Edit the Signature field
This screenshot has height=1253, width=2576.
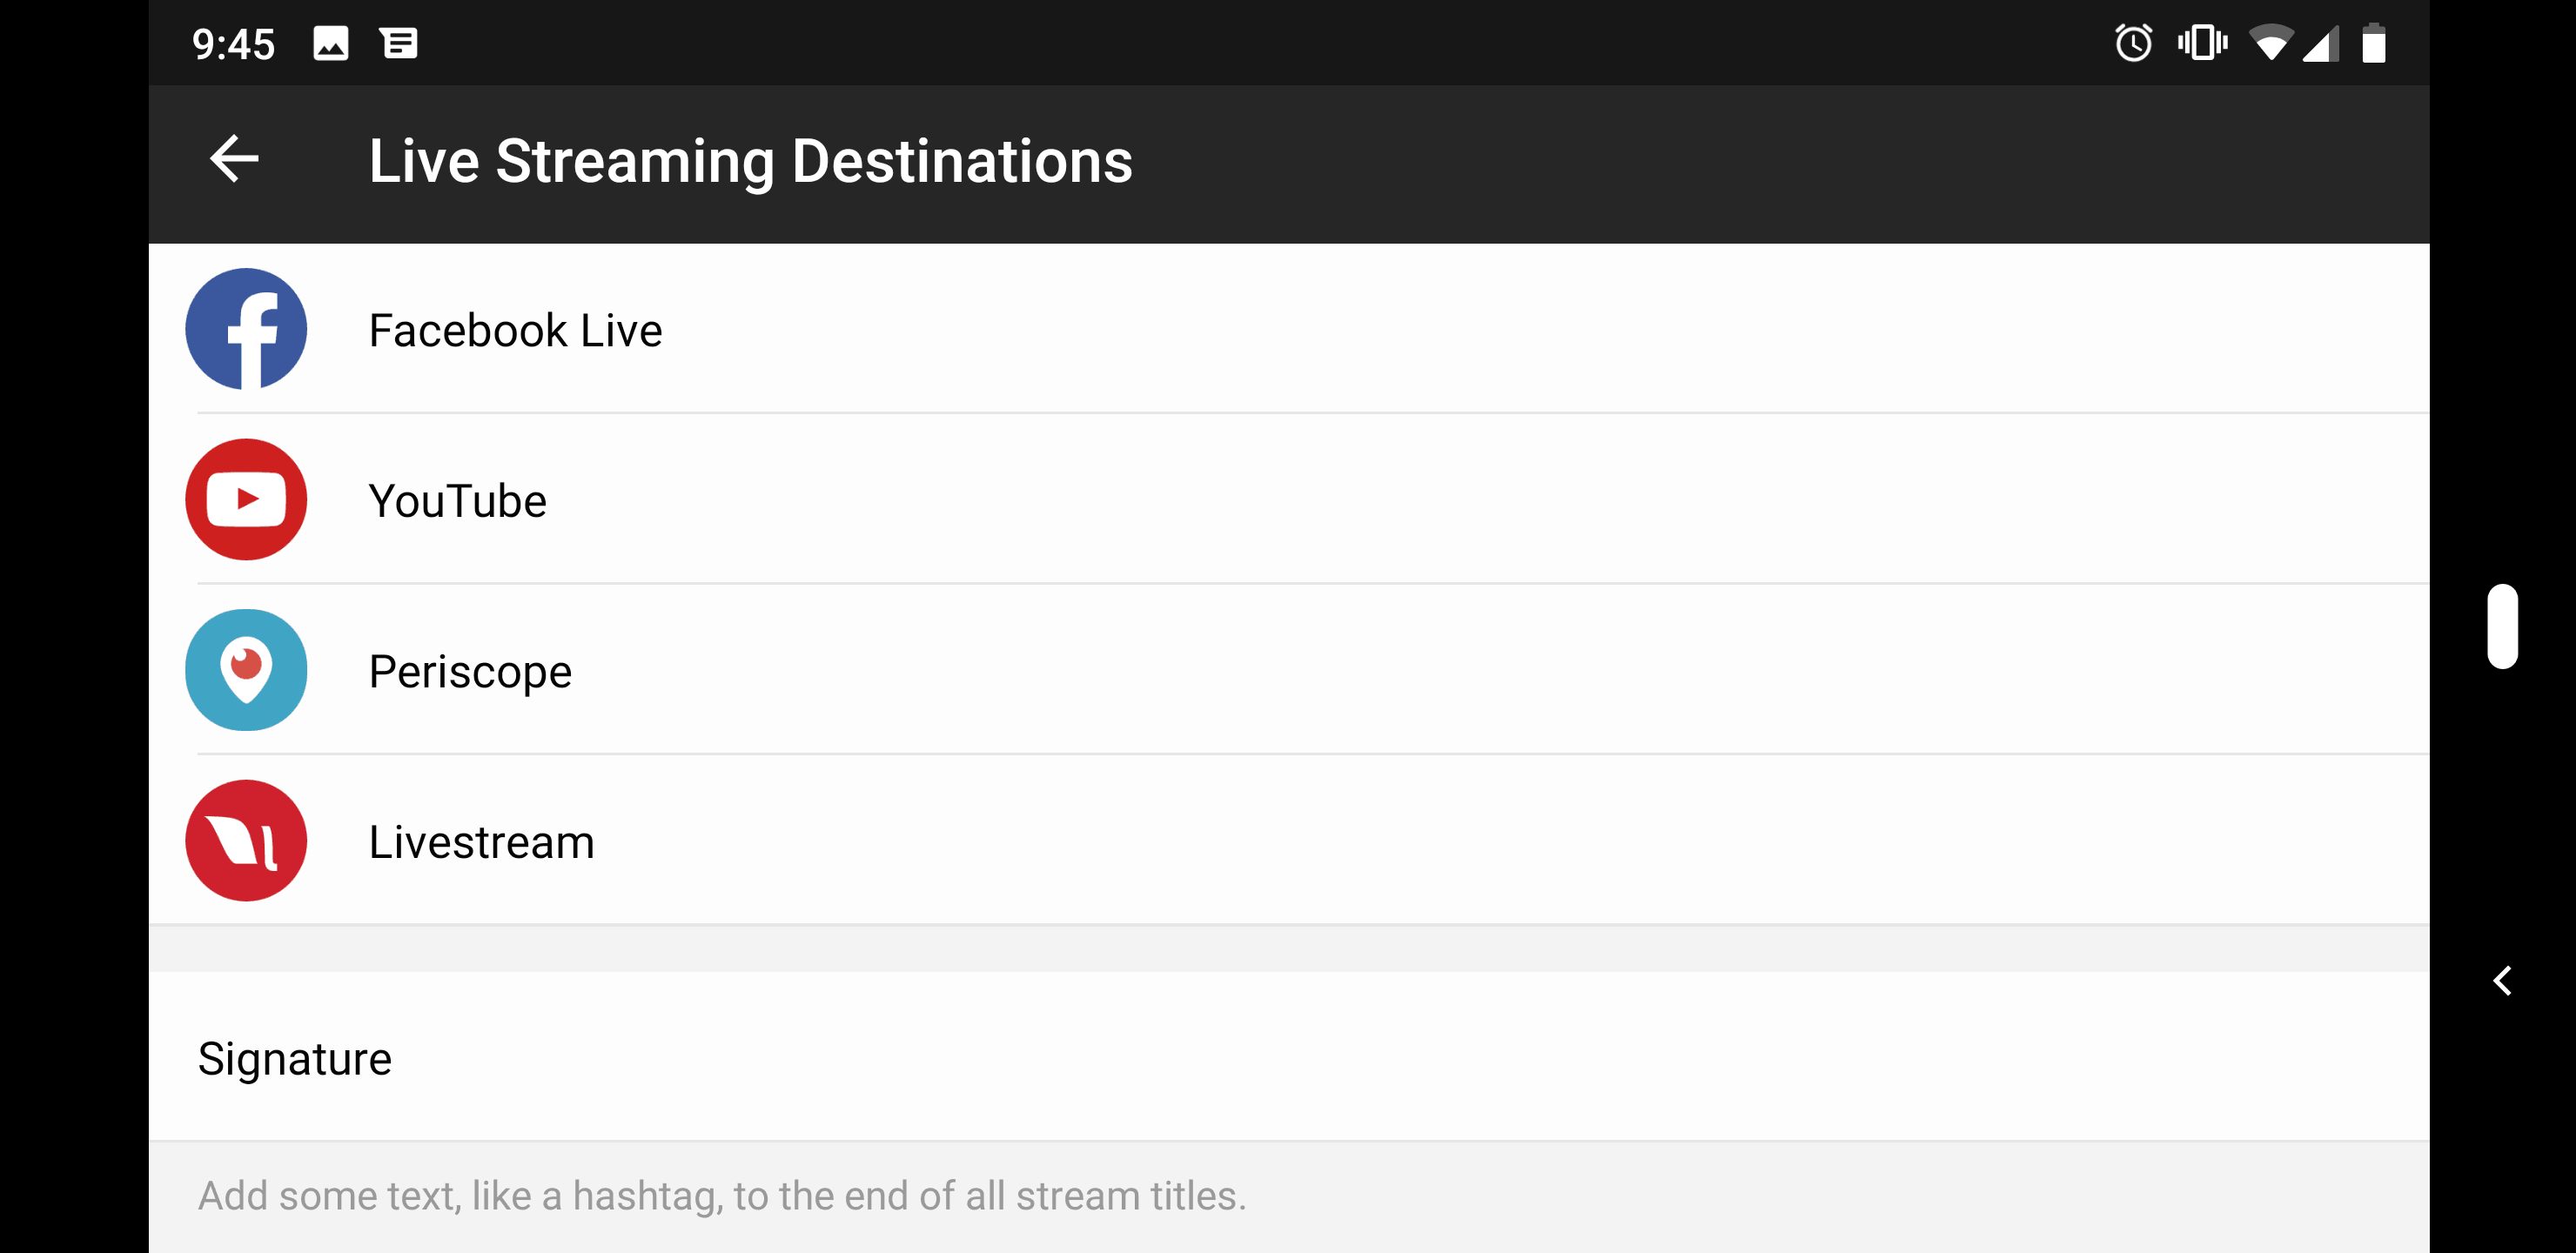pos(295,1058)
